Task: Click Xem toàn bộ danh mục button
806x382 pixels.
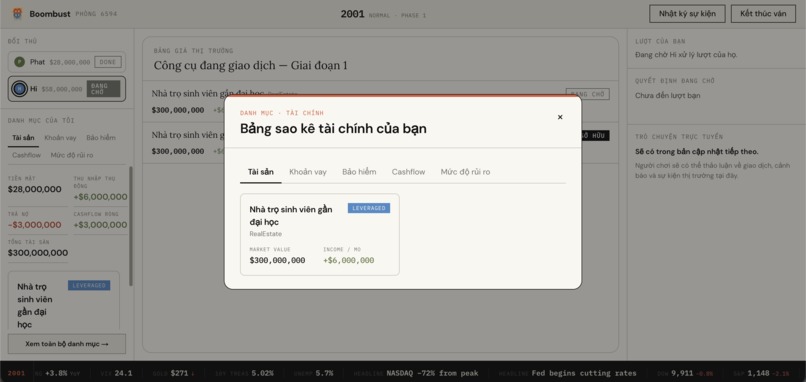Action: [67, 344]
